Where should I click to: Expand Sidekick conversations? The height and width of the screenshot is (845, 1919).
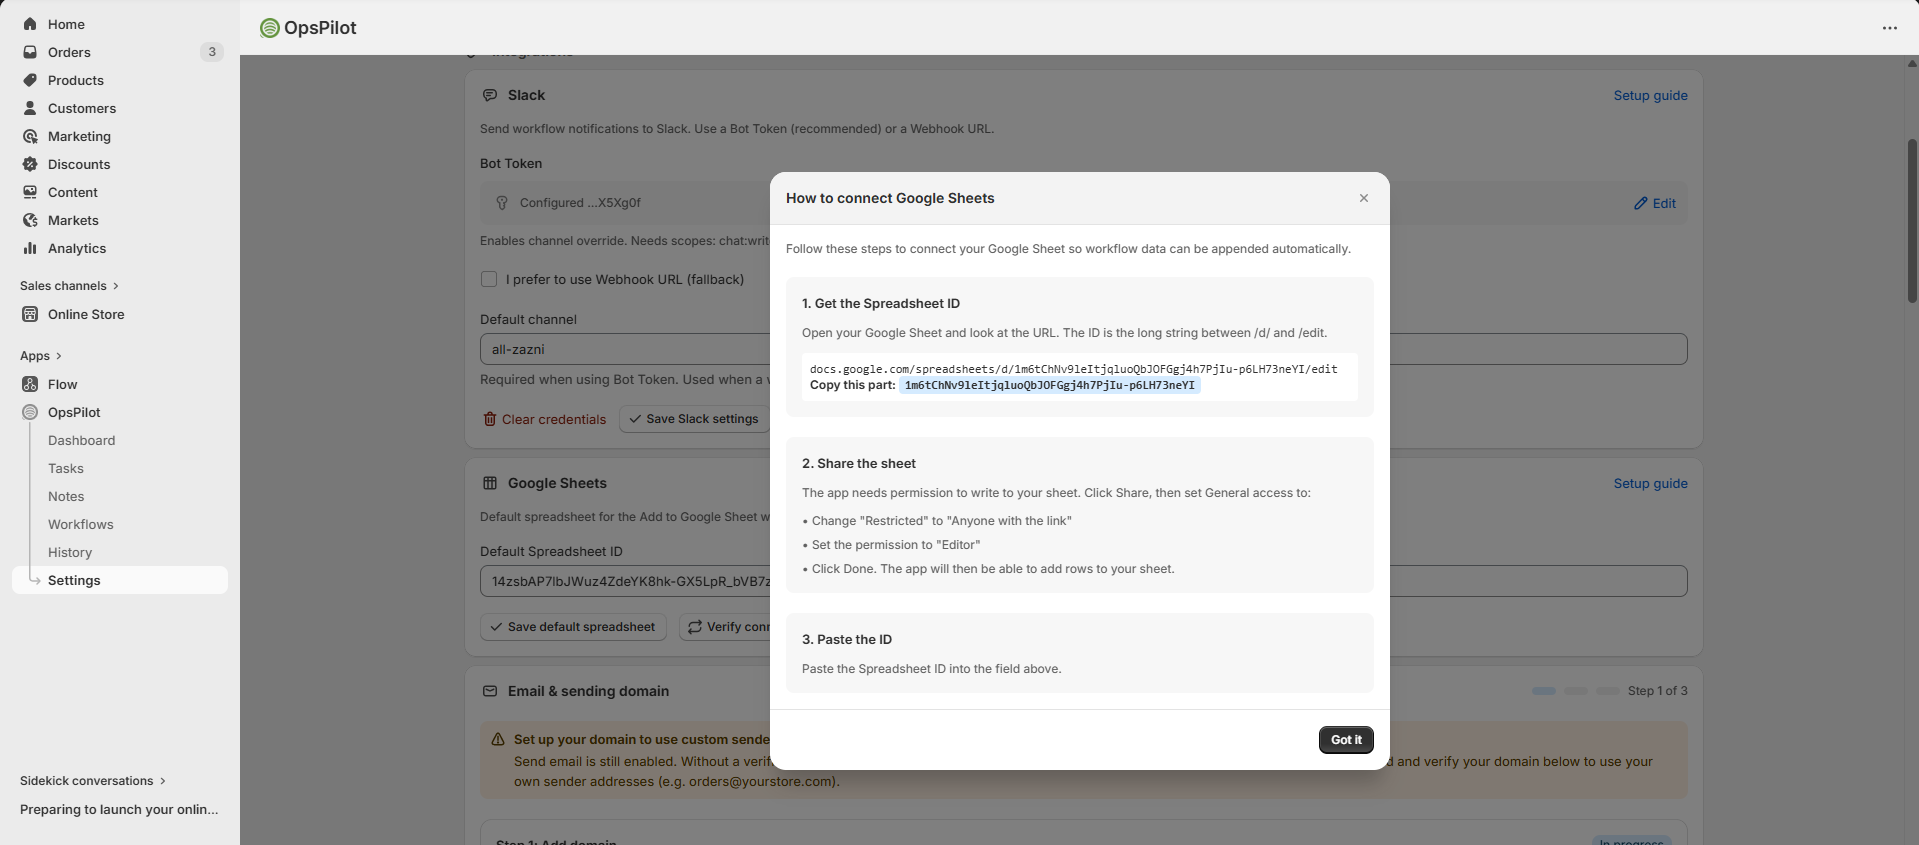(x=163, y=781)
